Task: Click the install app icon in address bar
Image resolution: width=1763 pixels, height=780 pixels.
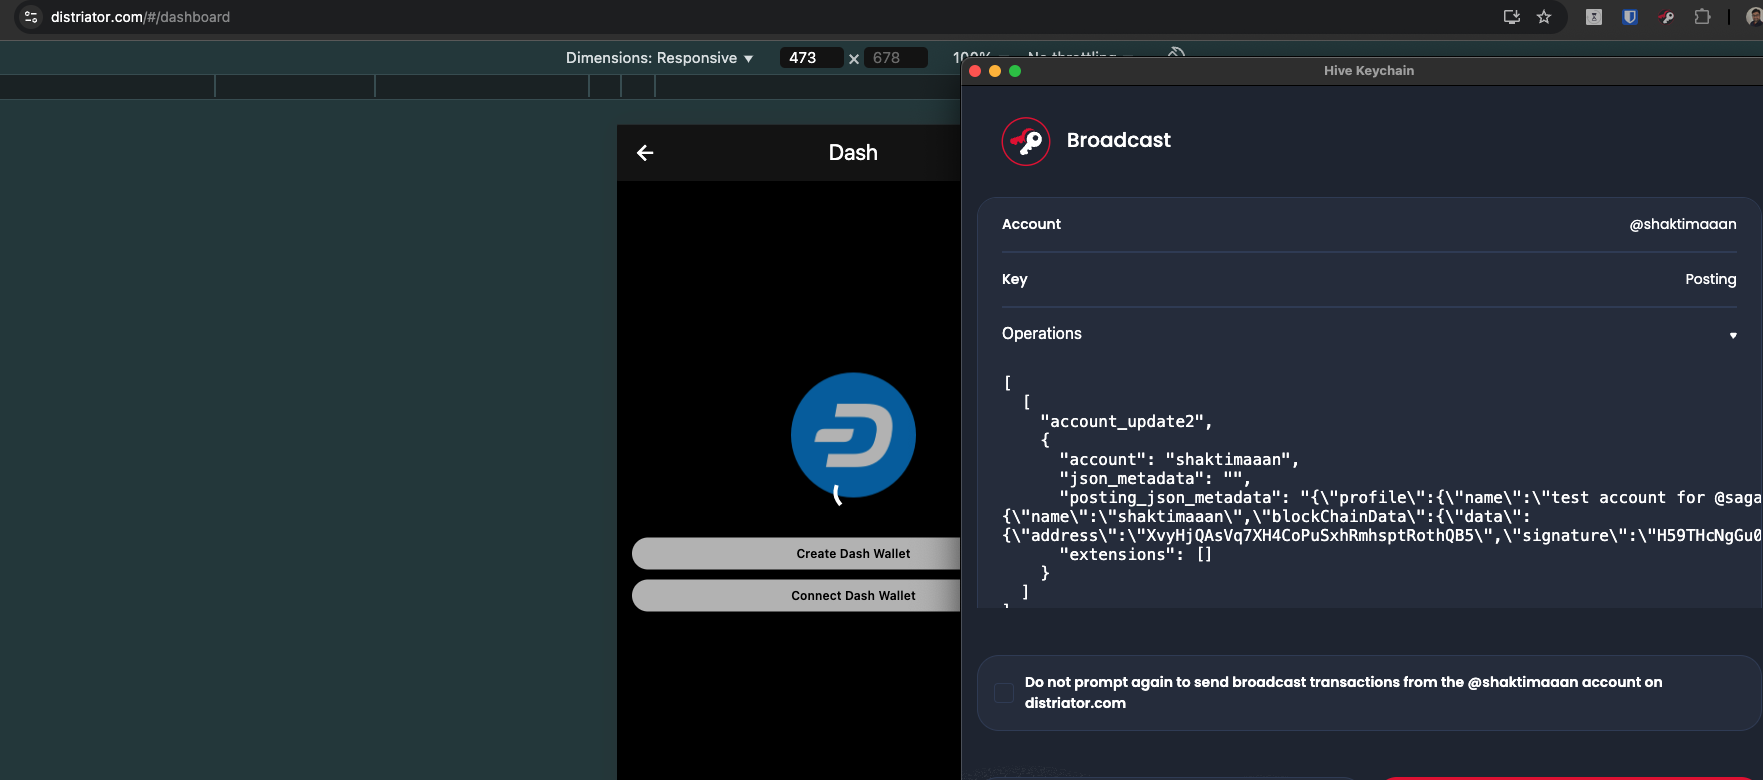Action: click(1512, 17)
